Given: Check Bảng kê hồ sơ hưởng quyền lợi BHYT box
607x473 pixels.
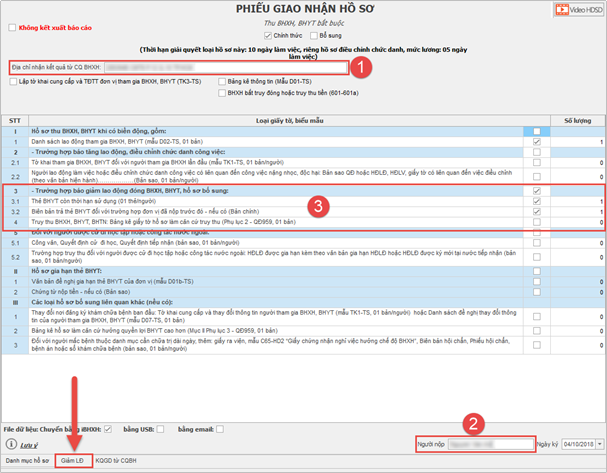Looking at the screenshot, I should (x=537, y=331).
